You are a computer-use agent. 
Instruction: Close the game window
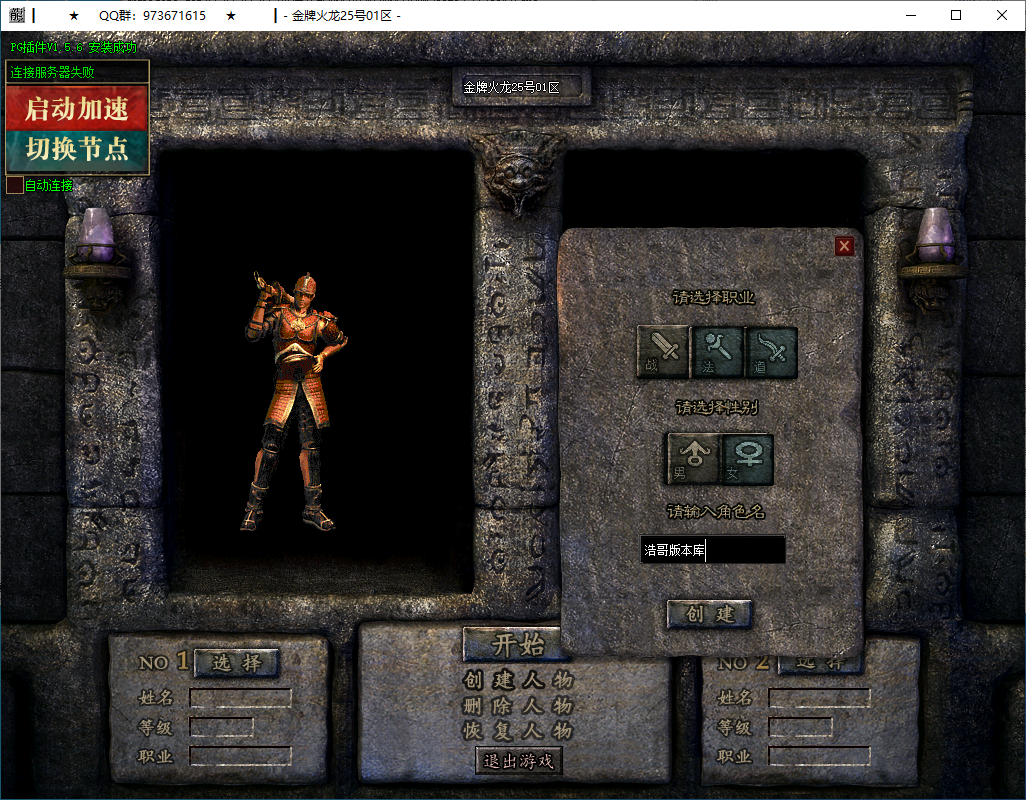[1002, 15]
